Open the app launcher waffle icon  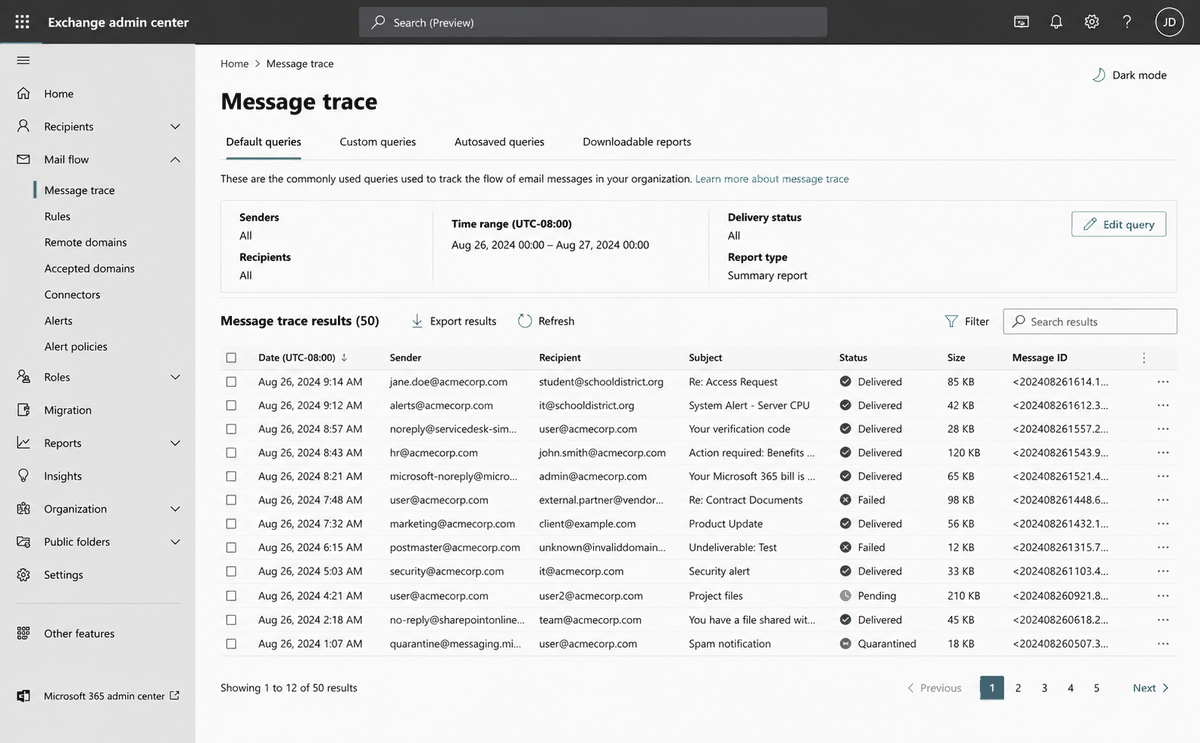pos(22,22)
